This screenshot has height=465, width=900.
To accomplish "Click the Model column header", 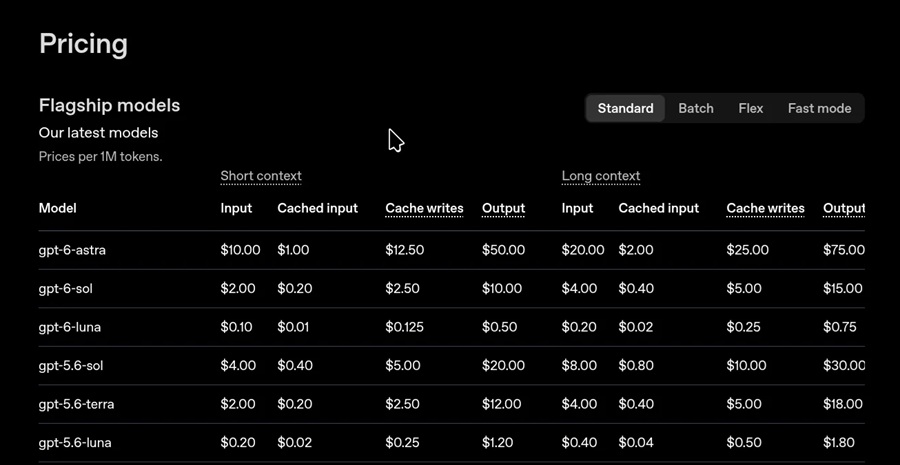I will 57,208.
